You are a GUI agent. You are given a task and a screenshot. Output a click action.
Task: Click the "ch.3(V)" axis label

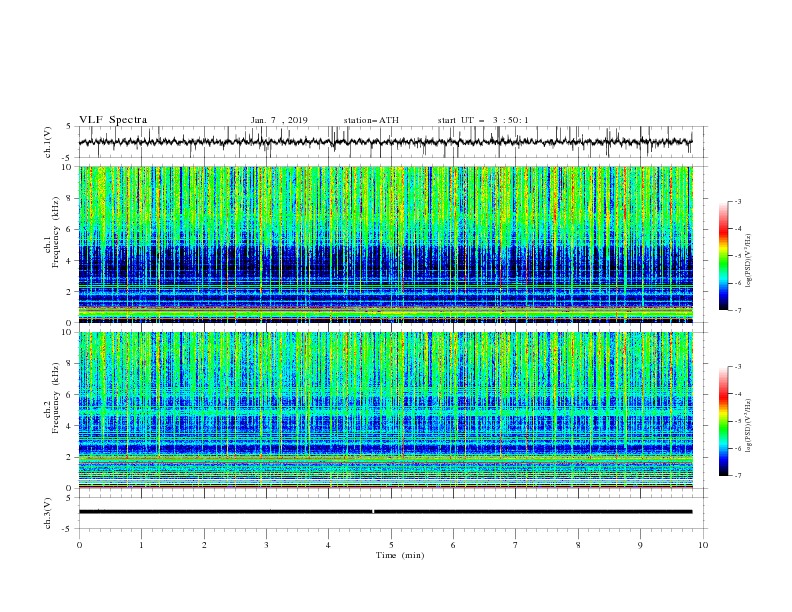[x=48, y=513]
